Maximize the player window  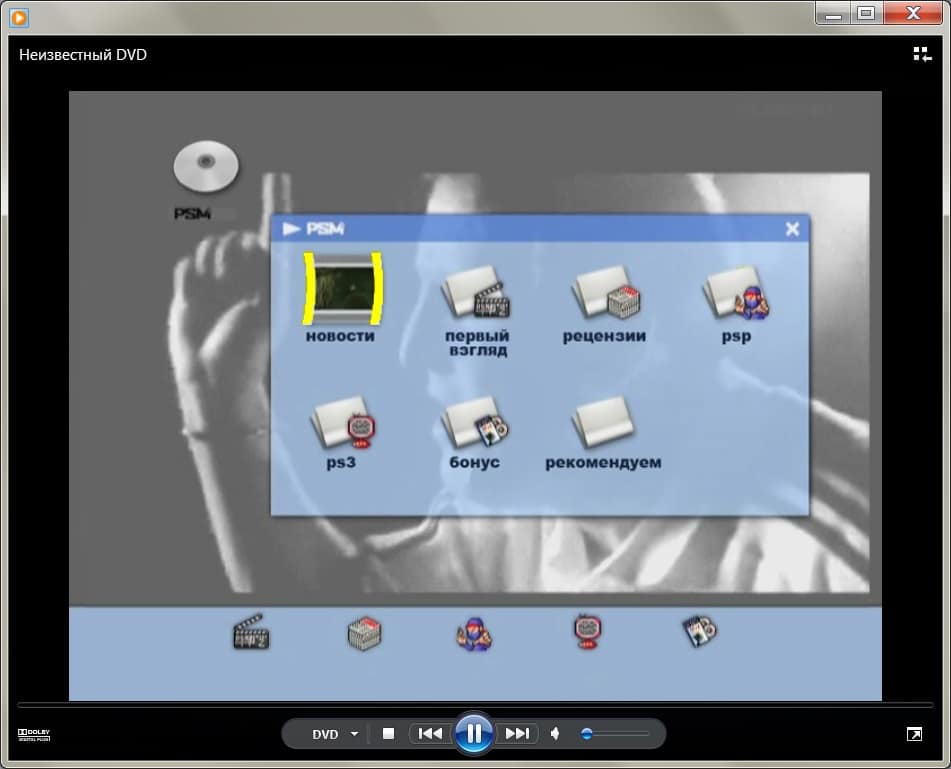[x=866, y=12]
